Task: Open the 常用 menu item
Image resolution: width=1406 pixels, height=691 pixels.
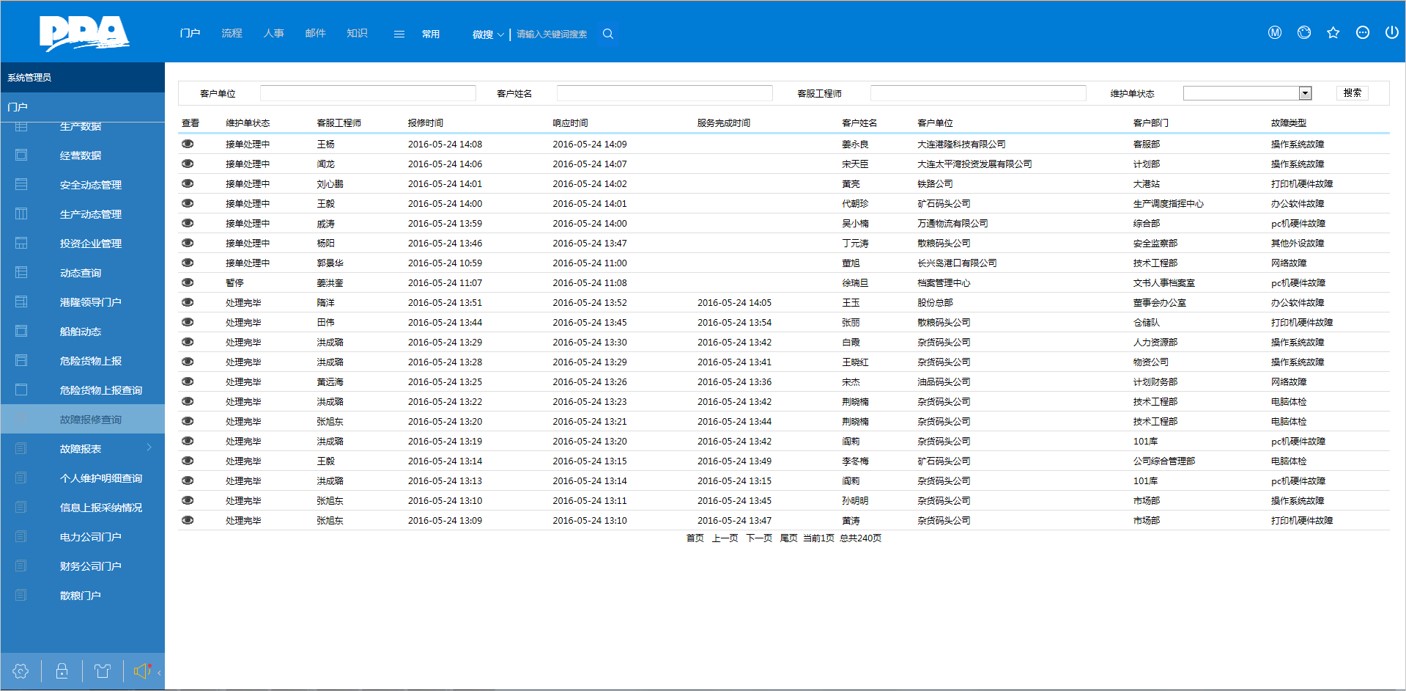Action: point(431,34)
